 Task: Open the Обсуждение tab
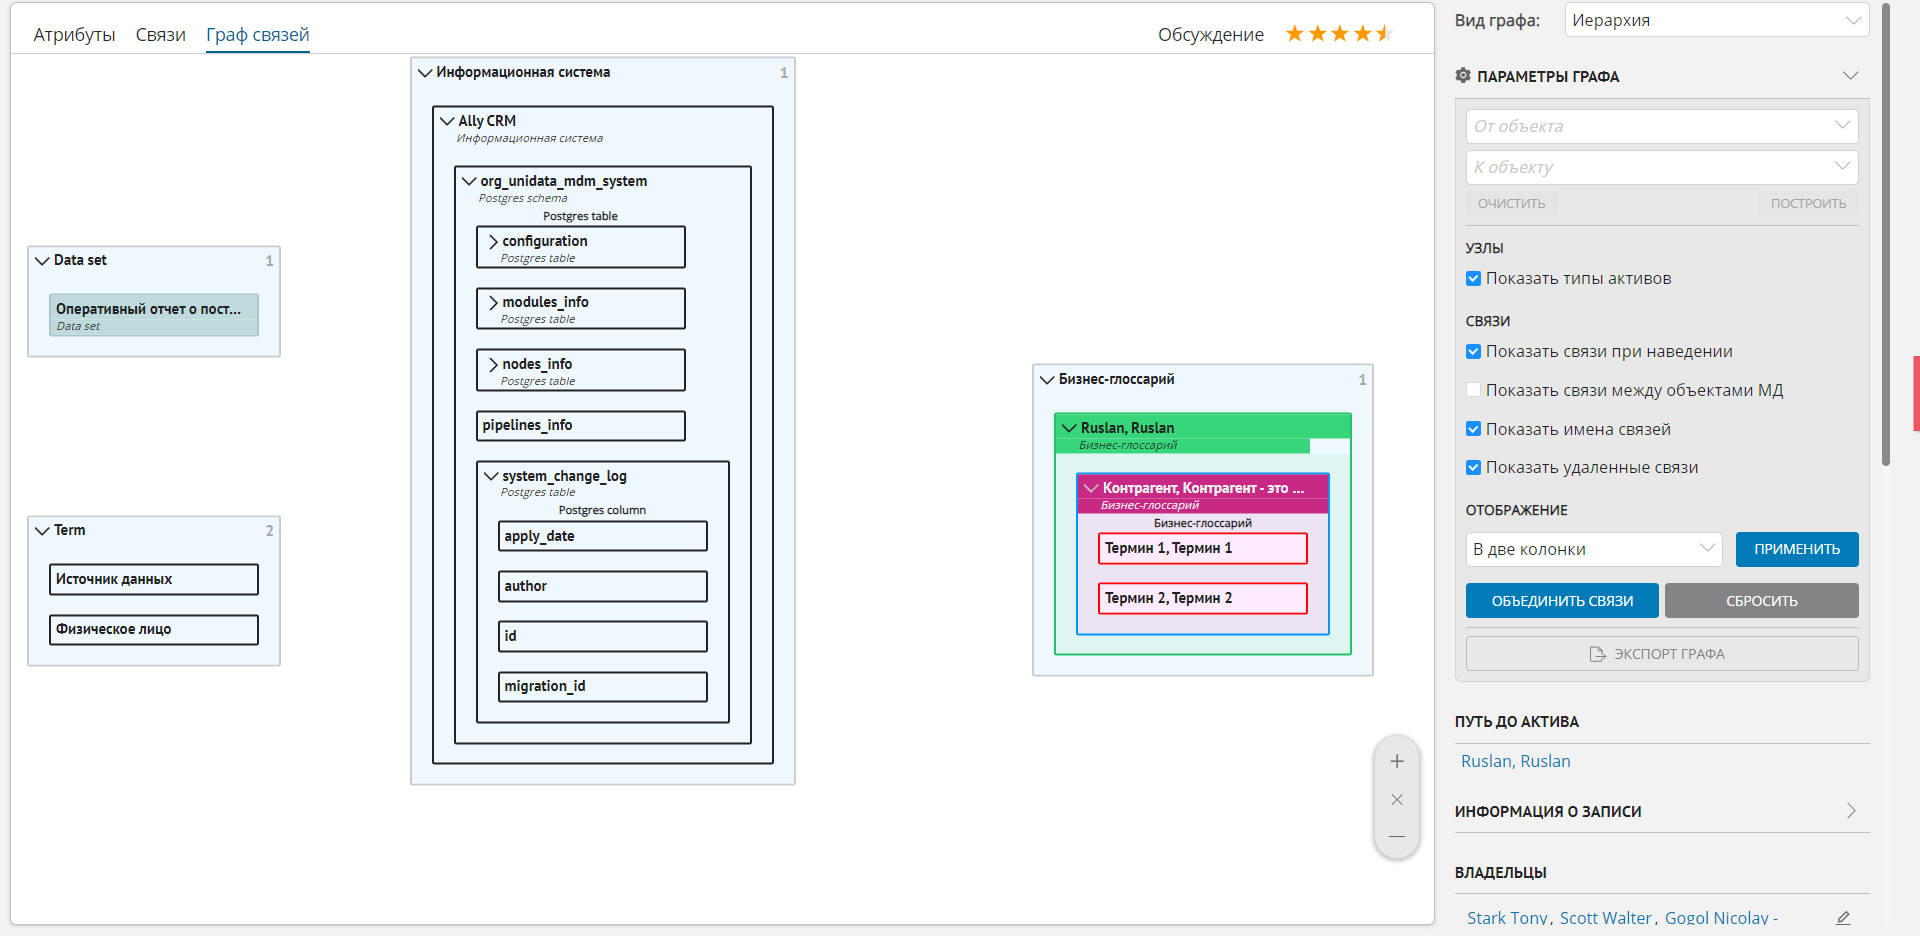1211,34
